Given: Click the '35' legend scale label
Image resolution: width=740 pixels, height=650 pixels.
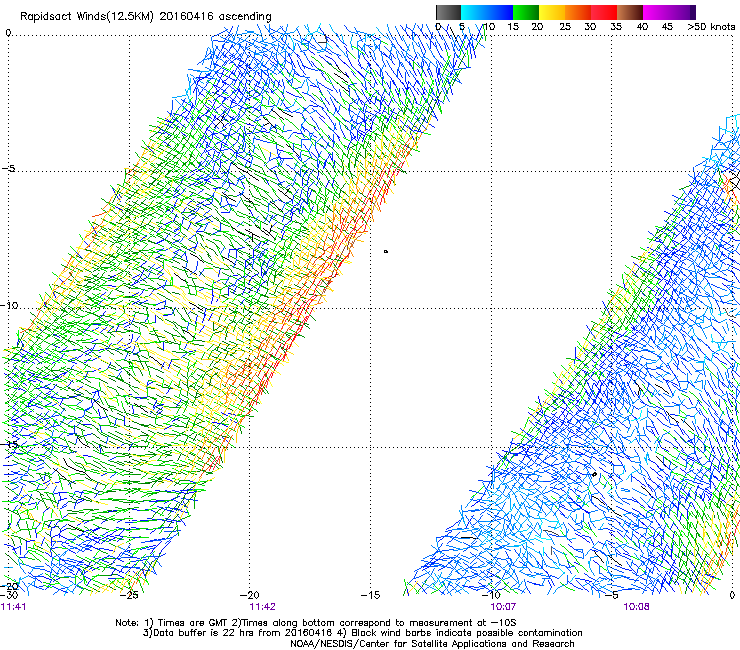Looking at the screenshot, I should 616,26.
